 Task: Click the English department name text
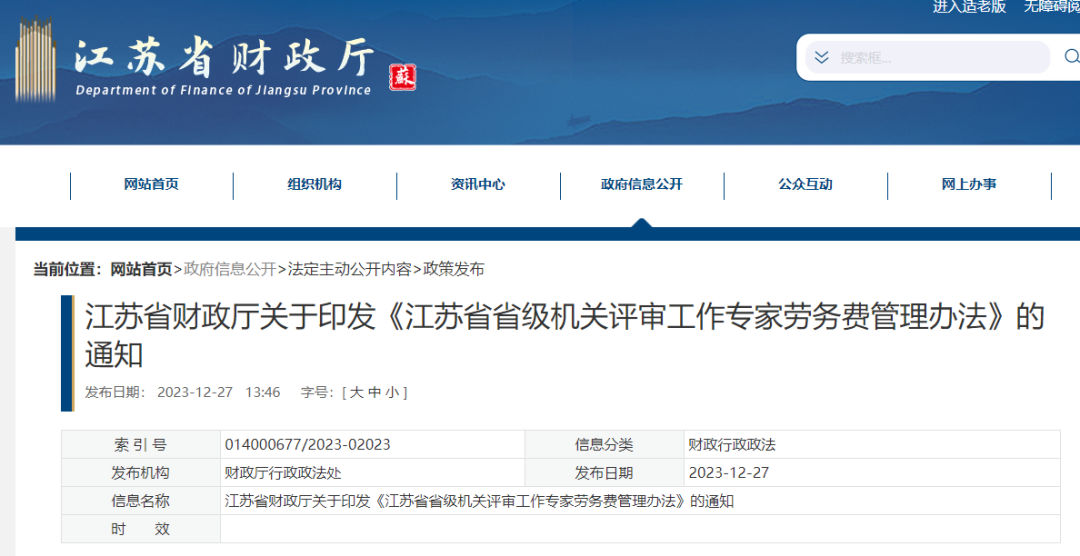click(x=223, y=90)
